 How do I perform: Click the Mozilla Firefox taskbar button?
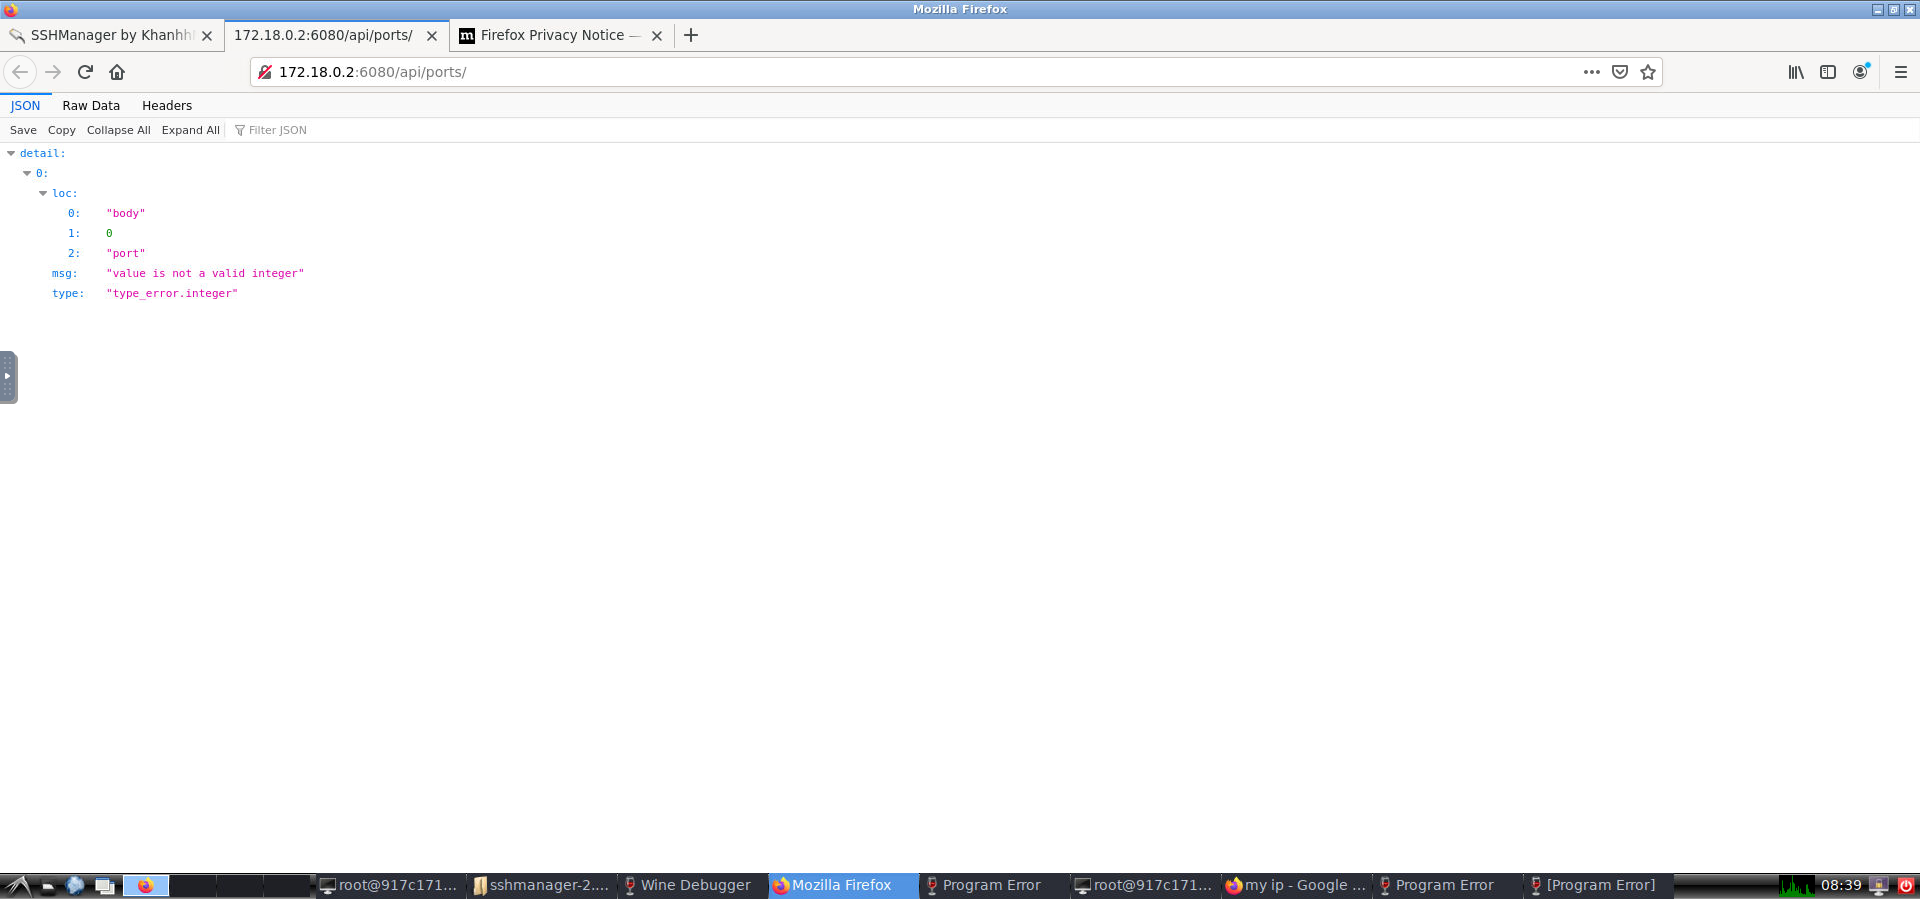click(x=843, y=885)
